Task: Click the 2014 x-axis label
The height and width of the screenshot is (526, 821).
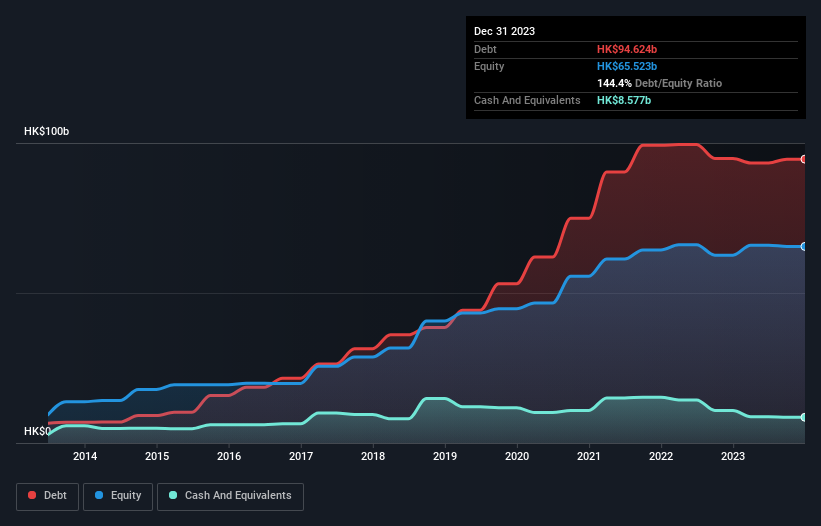Action: tap(85, 456)
